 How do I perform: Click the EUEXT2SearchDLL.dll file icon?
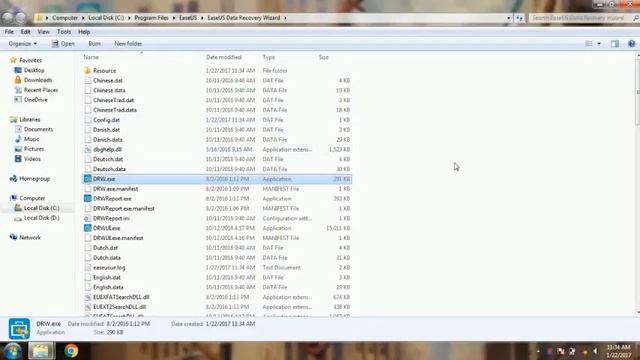(x=87, y=307)
